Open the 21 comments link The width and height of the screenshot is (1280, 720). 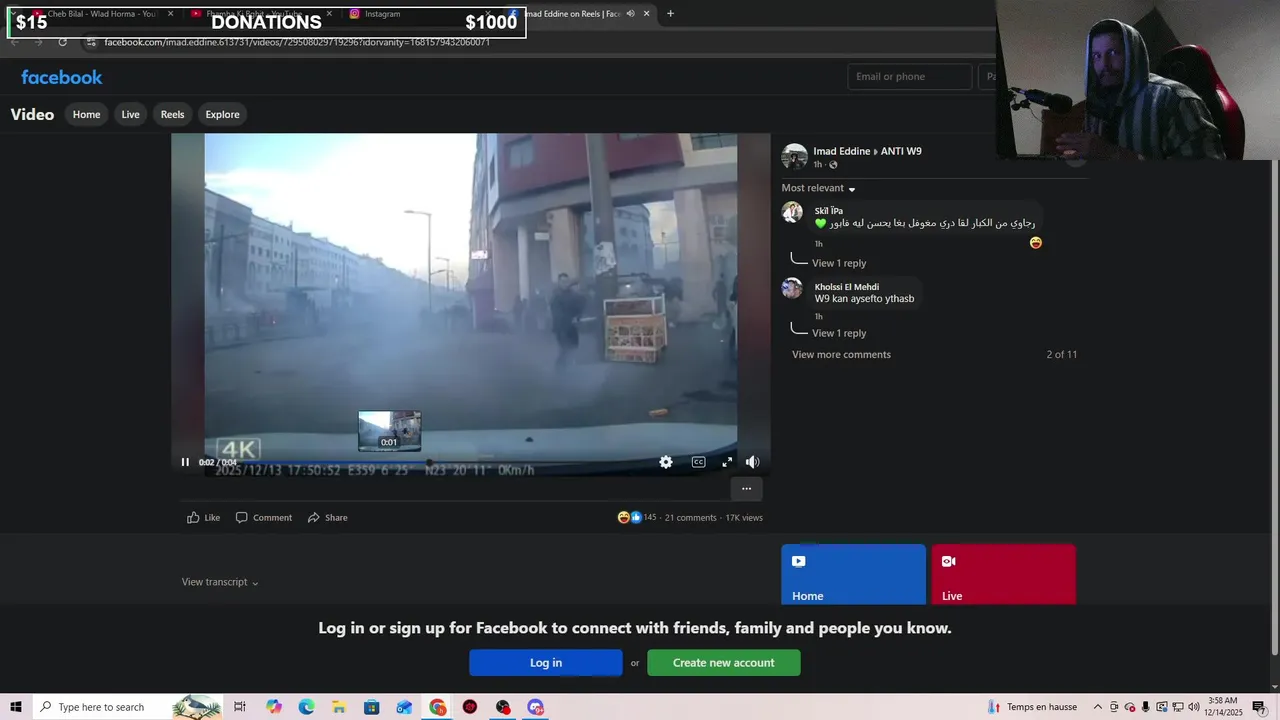tap(690, 518)
